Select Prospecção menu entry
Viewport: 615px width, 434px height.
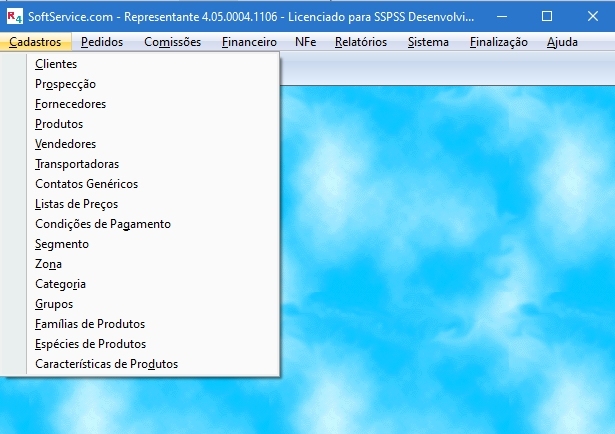[x=65, y=84]
